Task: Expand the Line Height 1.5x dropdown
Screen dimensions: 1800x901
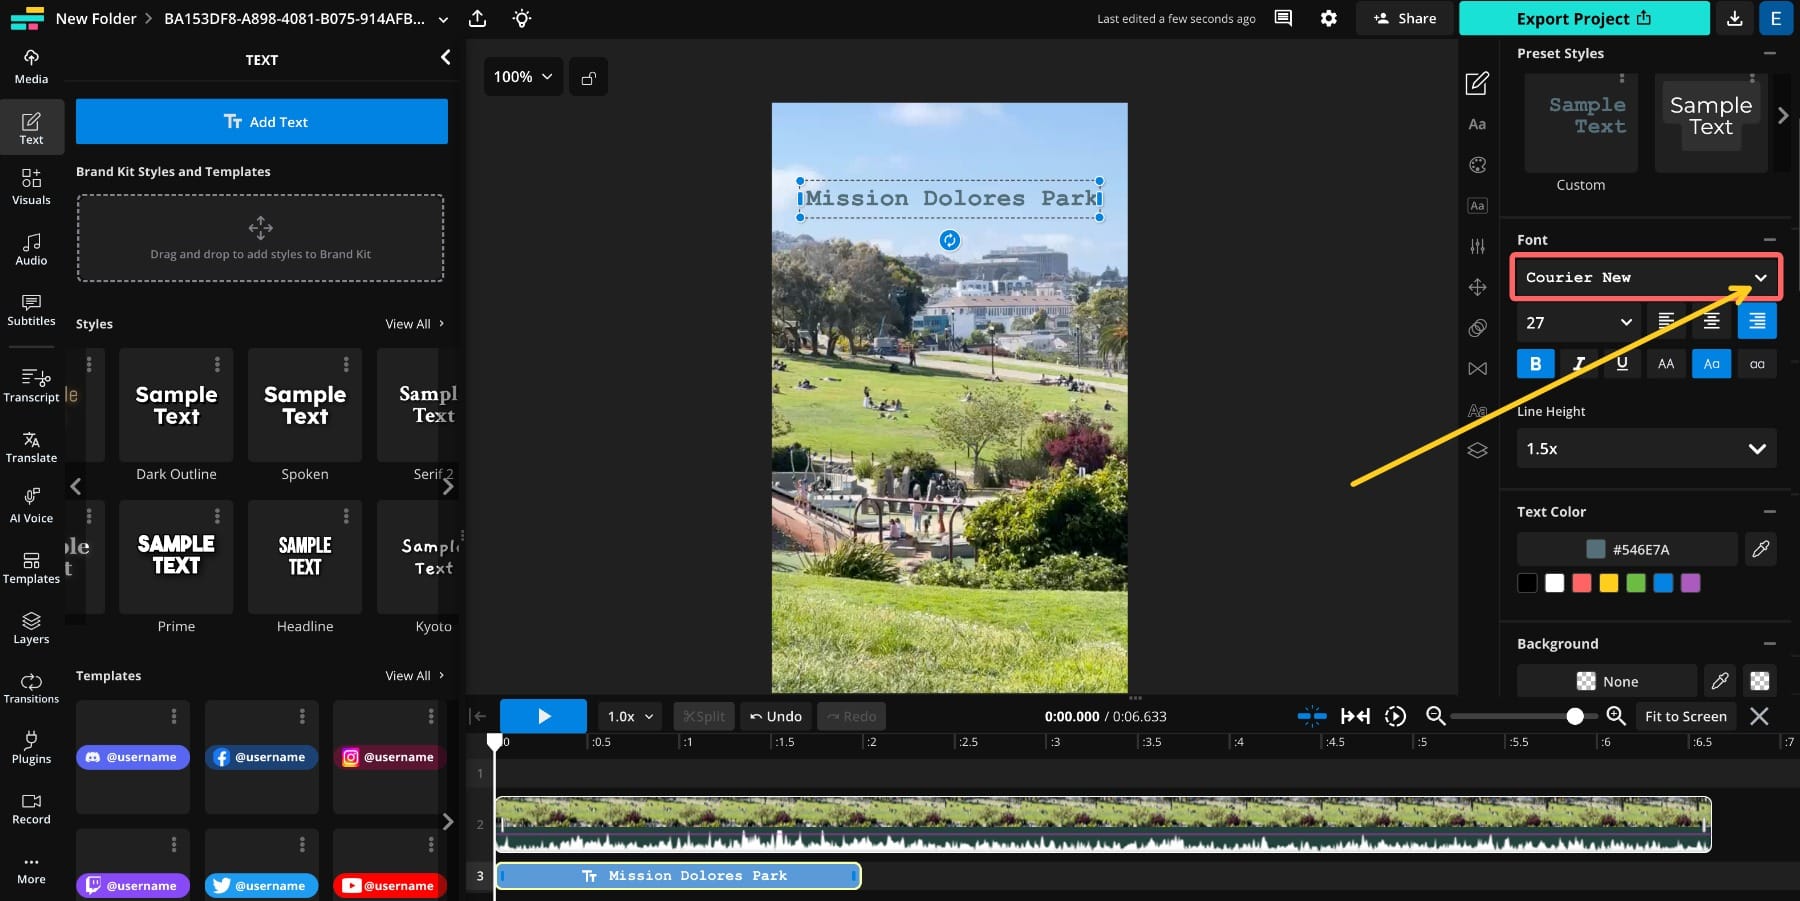Action: click(x=1645, y=449)
